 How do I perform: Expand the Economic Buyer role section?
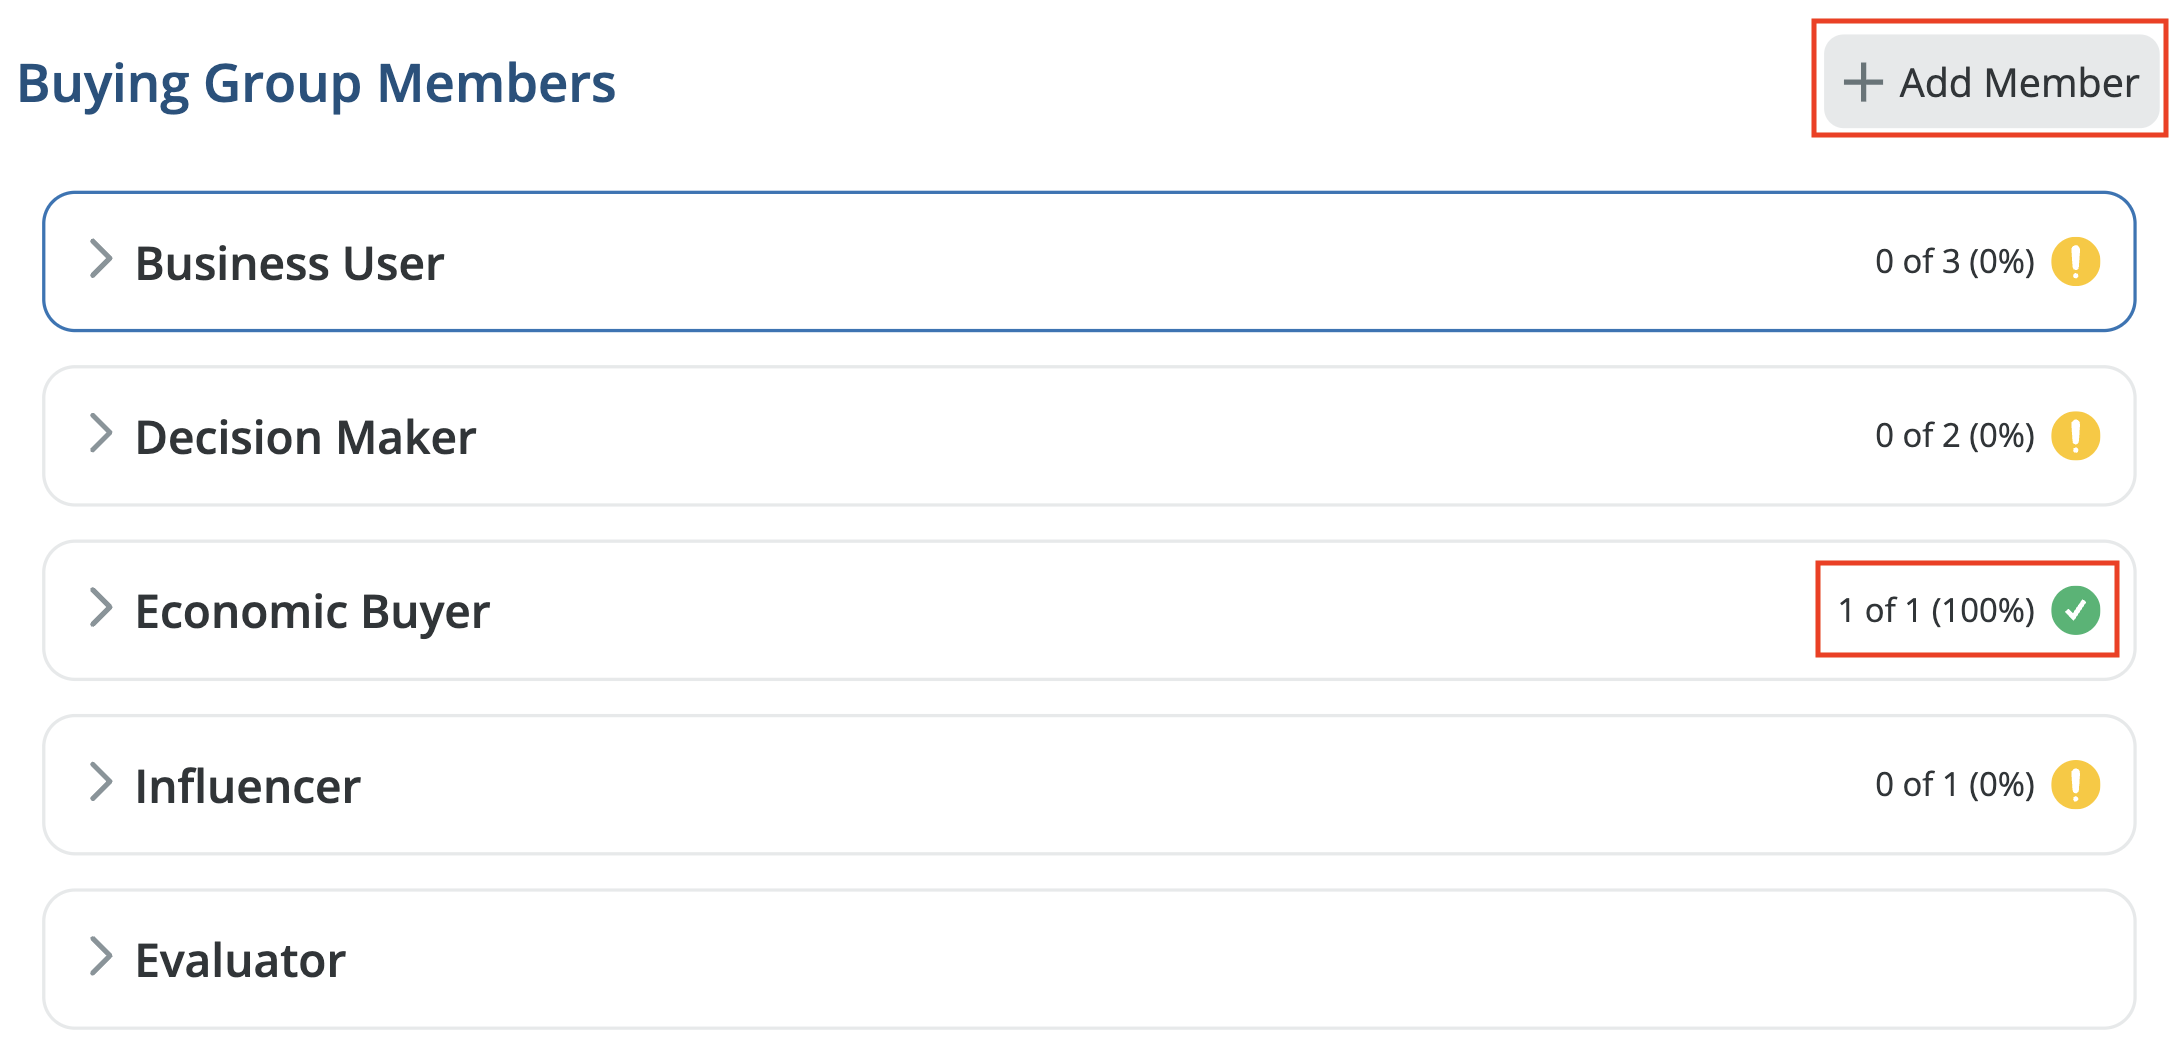pos(310,610)
